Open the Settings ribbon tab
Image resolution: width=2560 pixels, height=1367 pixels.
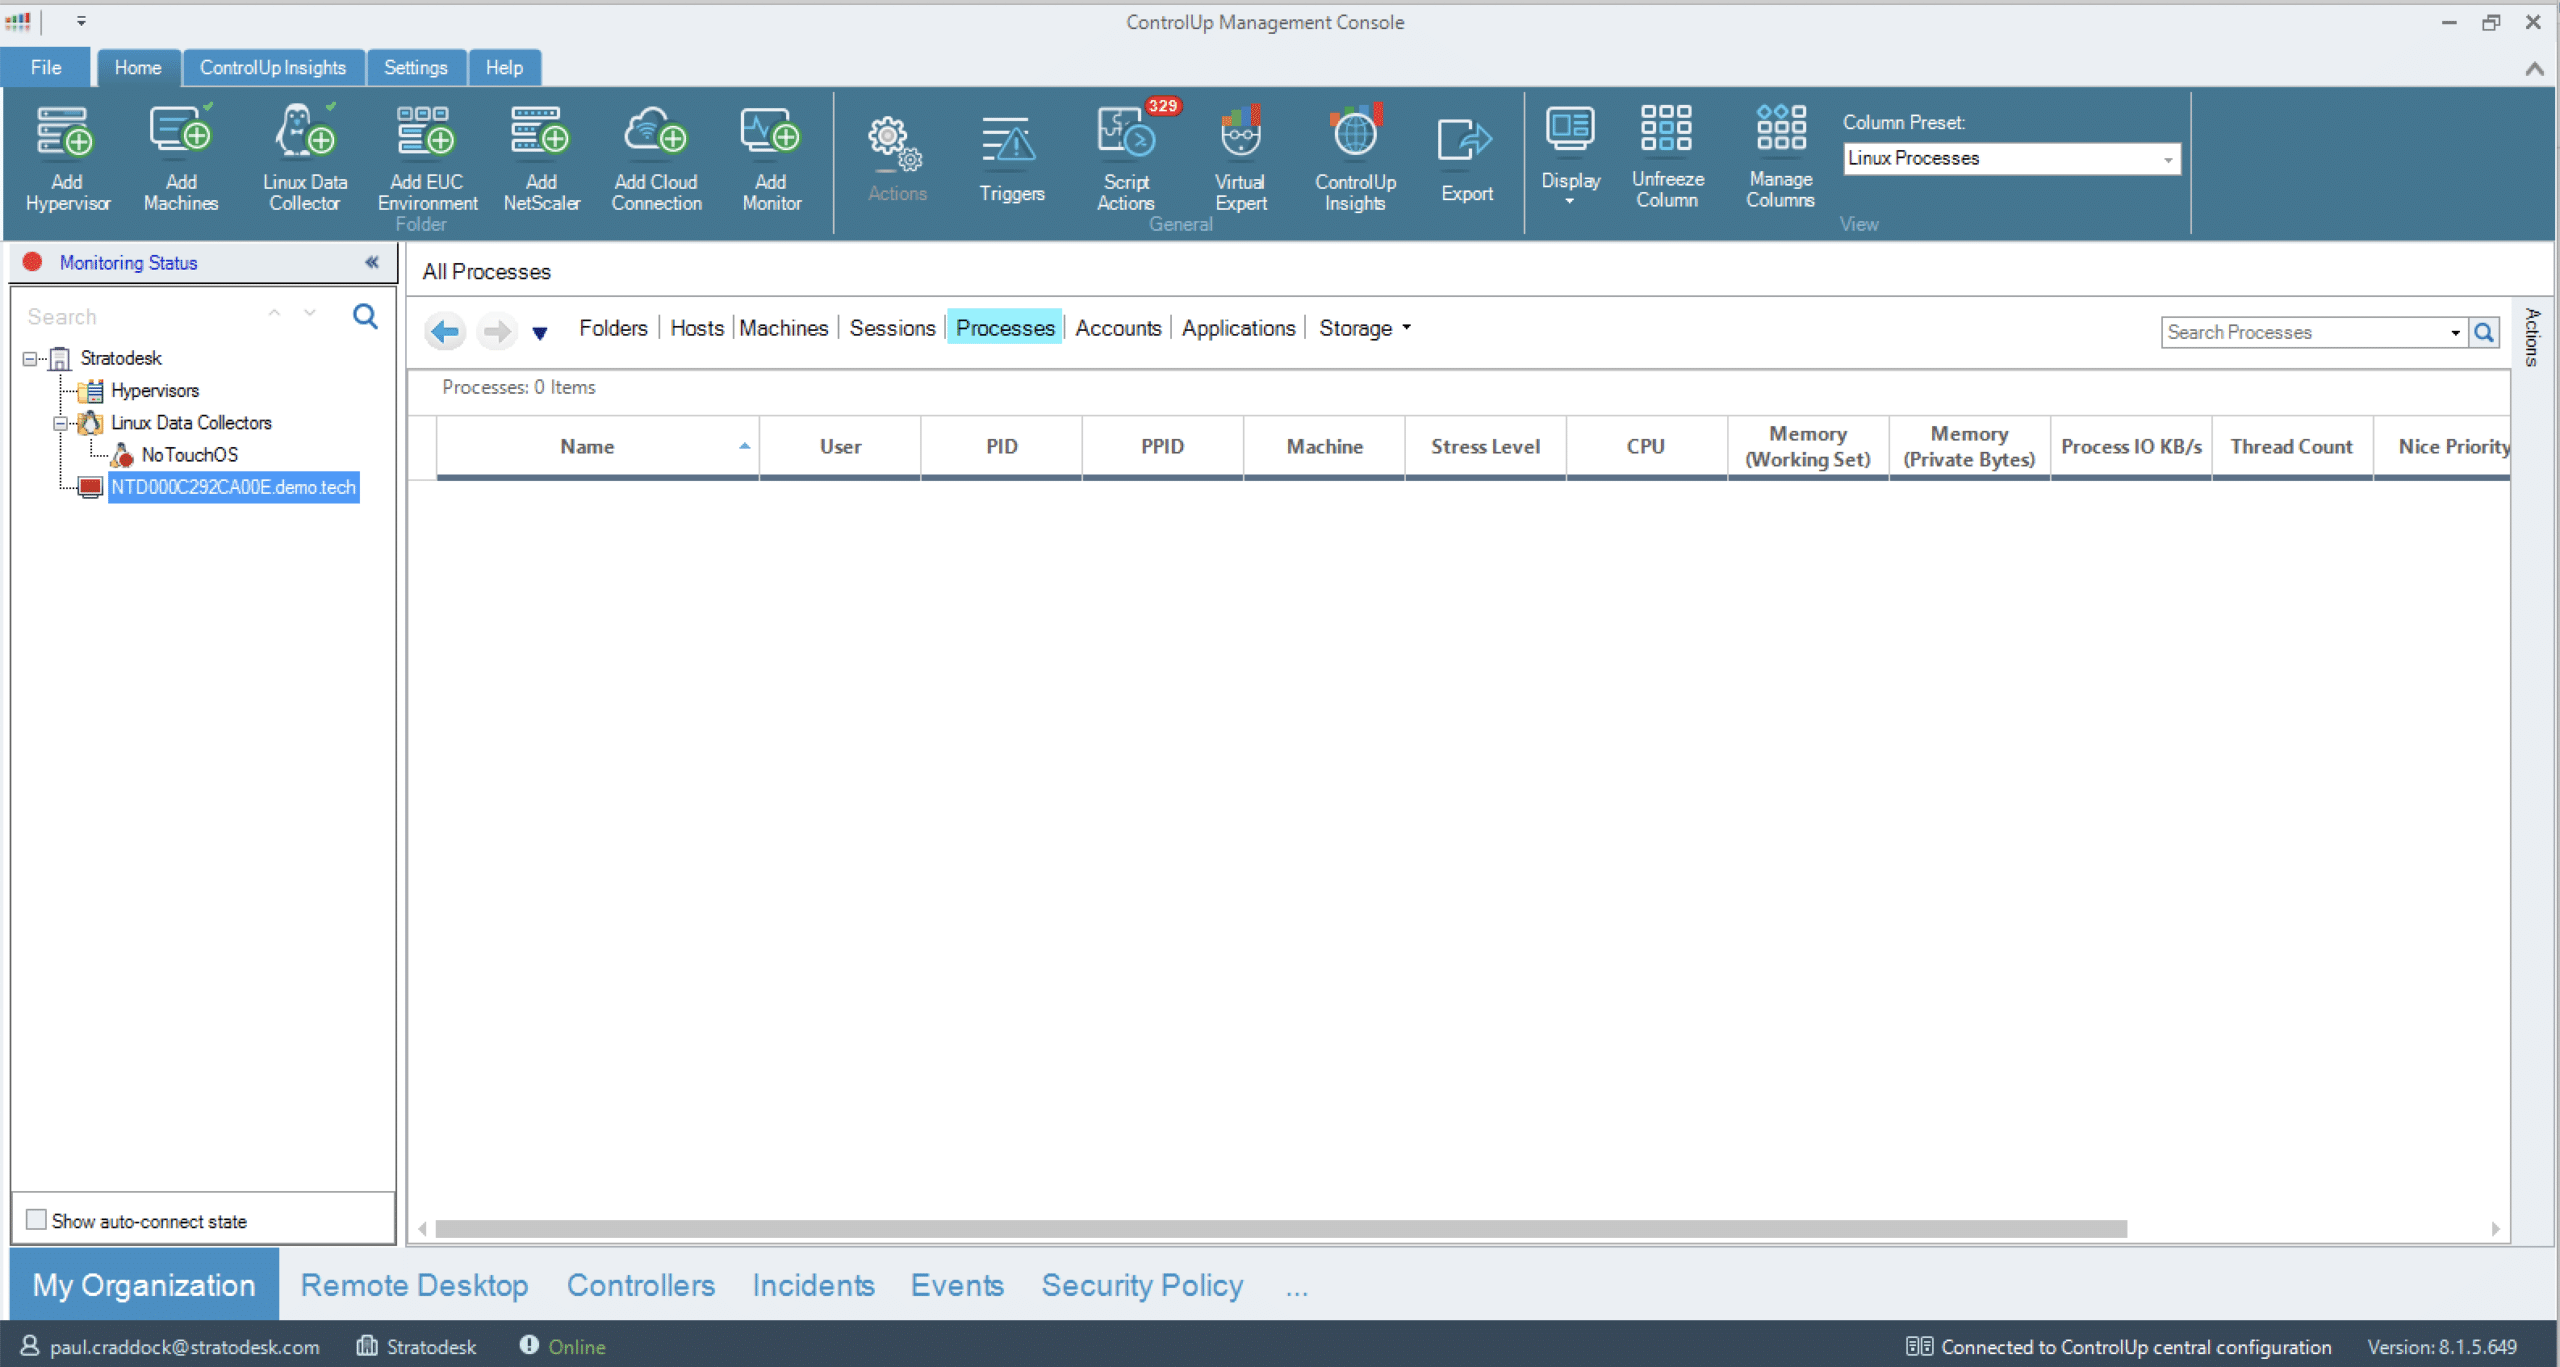click(415, 67)
